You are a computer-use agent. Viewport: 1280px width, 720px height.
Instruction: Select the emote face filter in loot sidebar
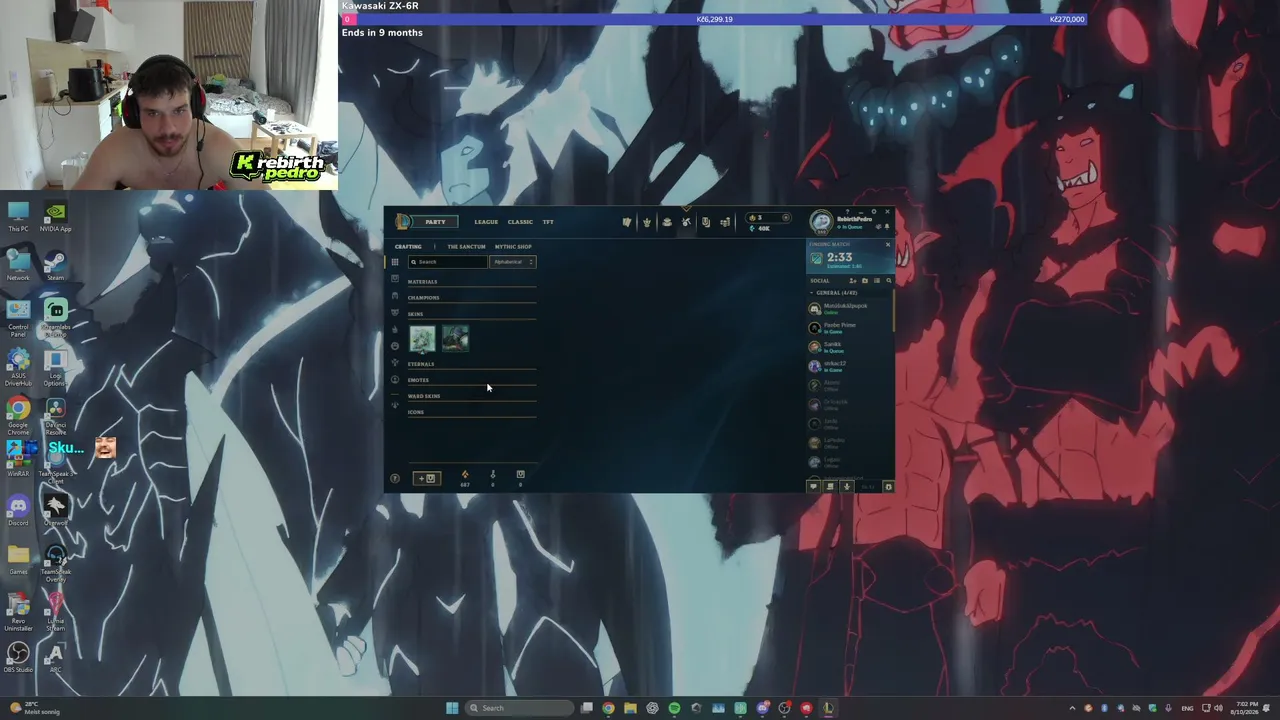(395, 346)
